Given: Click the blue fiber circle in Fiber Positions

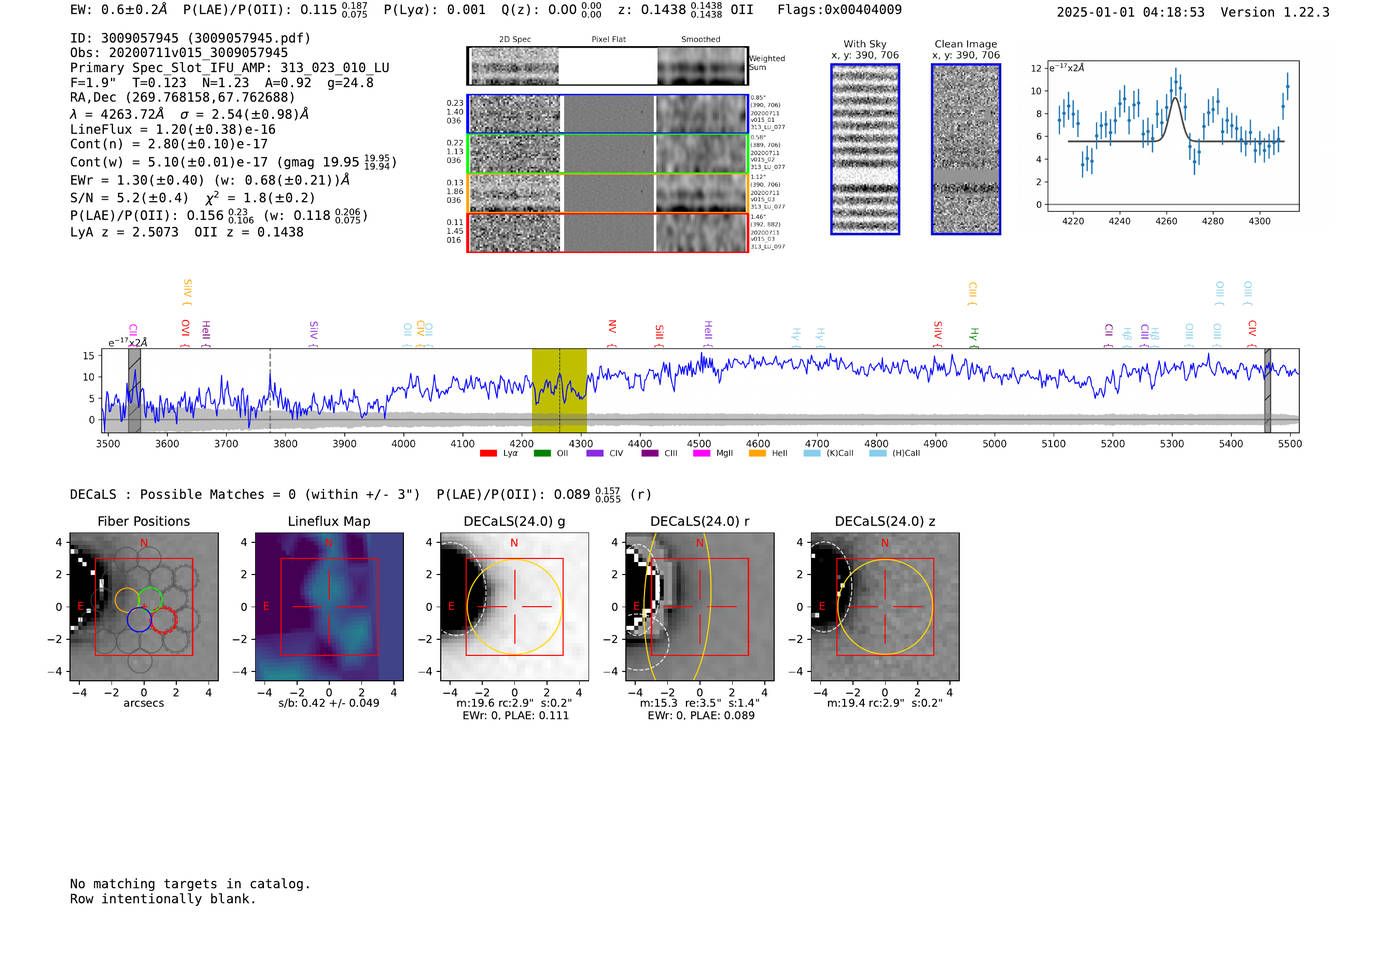Looking at the screenshot, I should [139, 620].
